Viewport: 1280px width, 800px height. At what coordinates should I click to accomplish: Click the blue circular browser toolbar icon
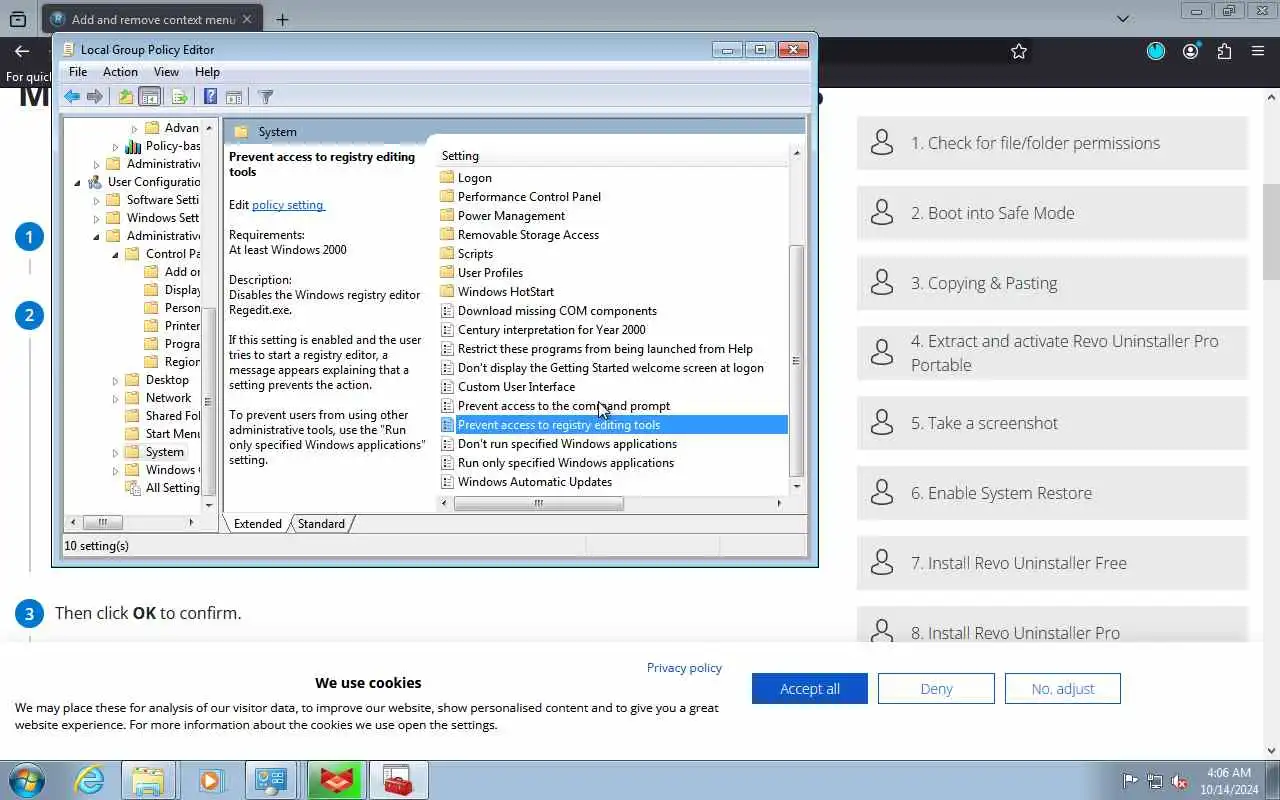(1156, 51)
